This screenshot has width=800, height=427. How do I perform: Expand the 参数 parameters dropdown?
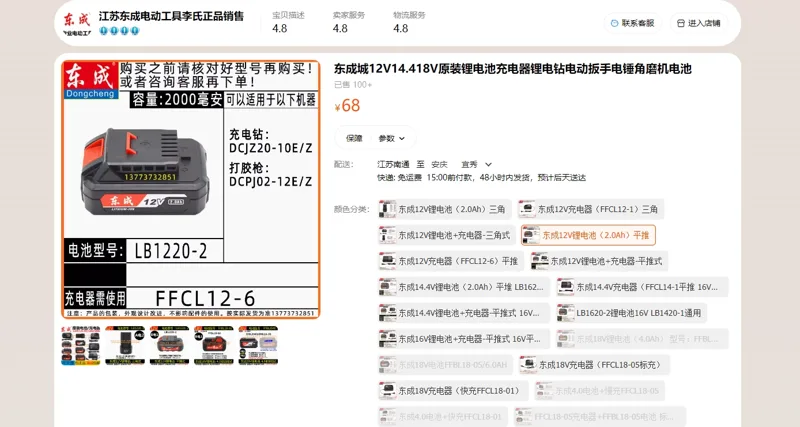click(392, 138)
